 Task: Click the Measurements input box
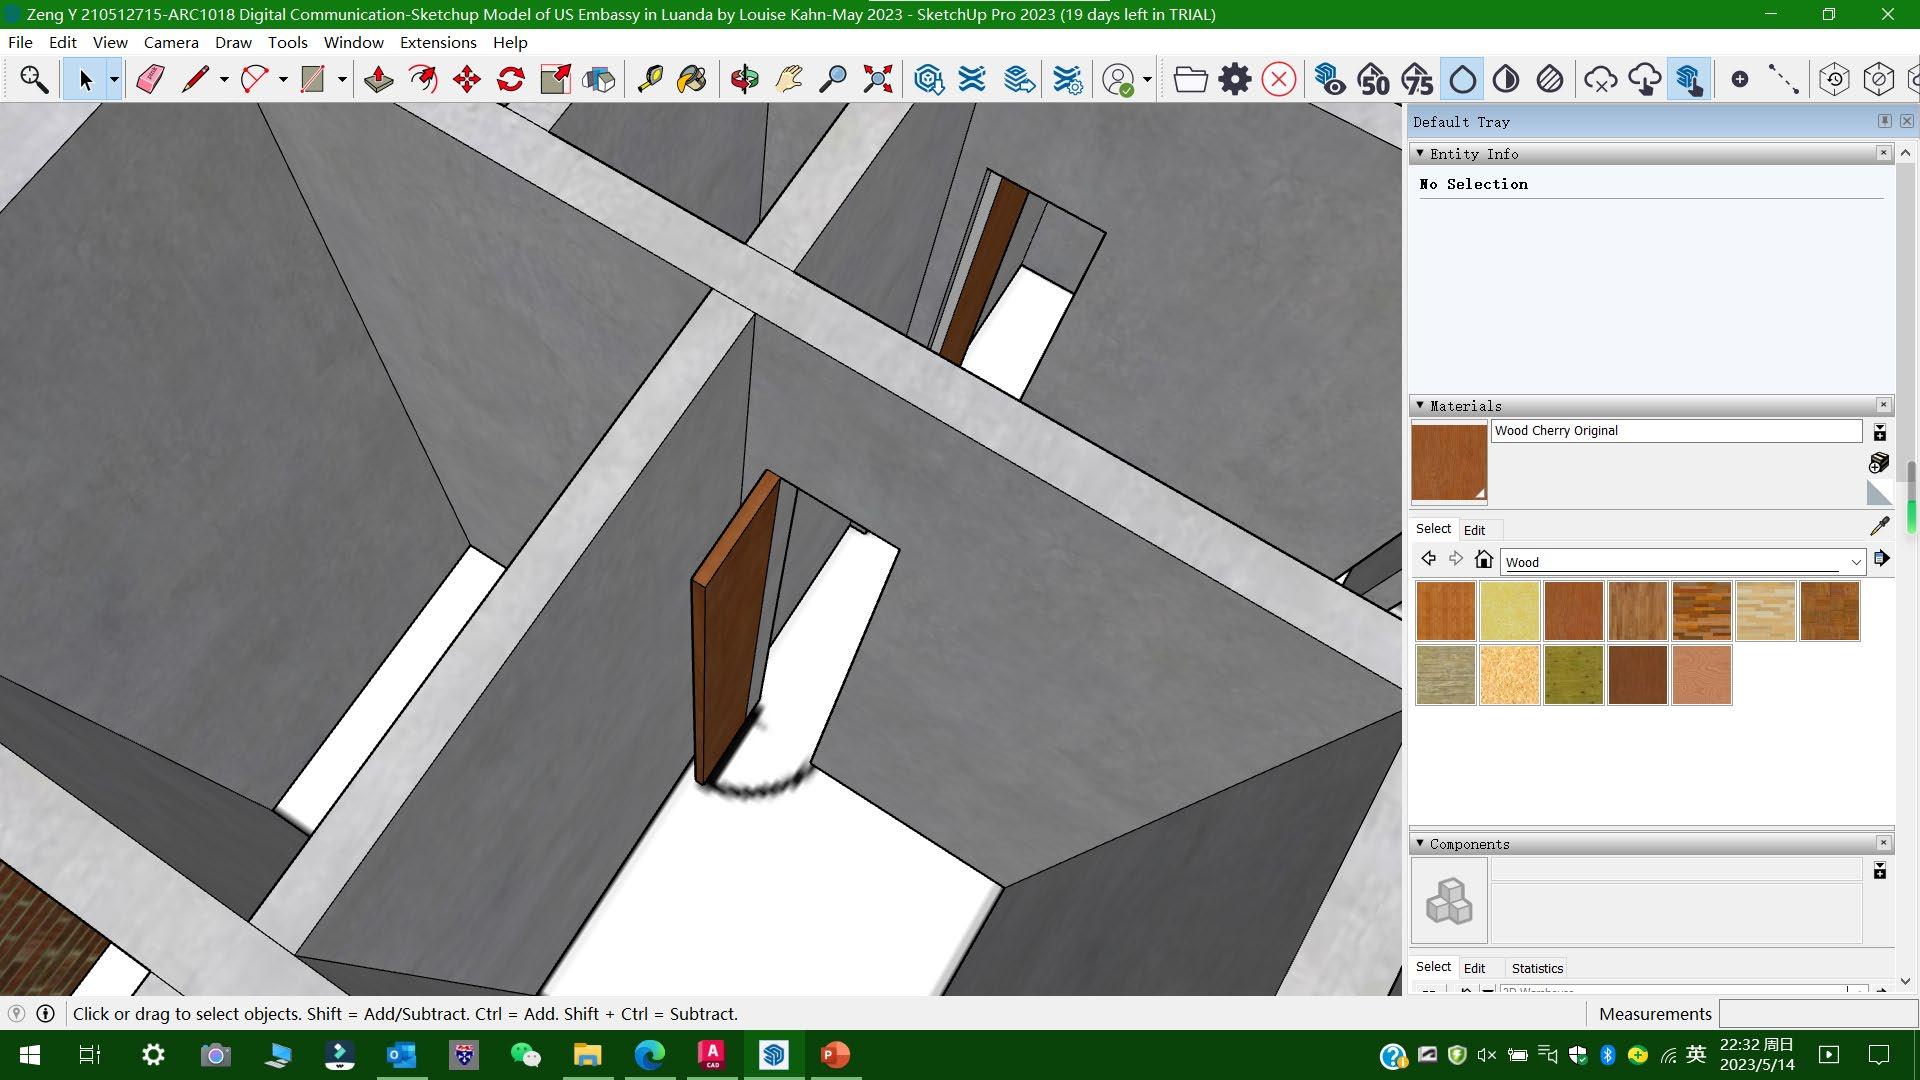point(1815,1014)
